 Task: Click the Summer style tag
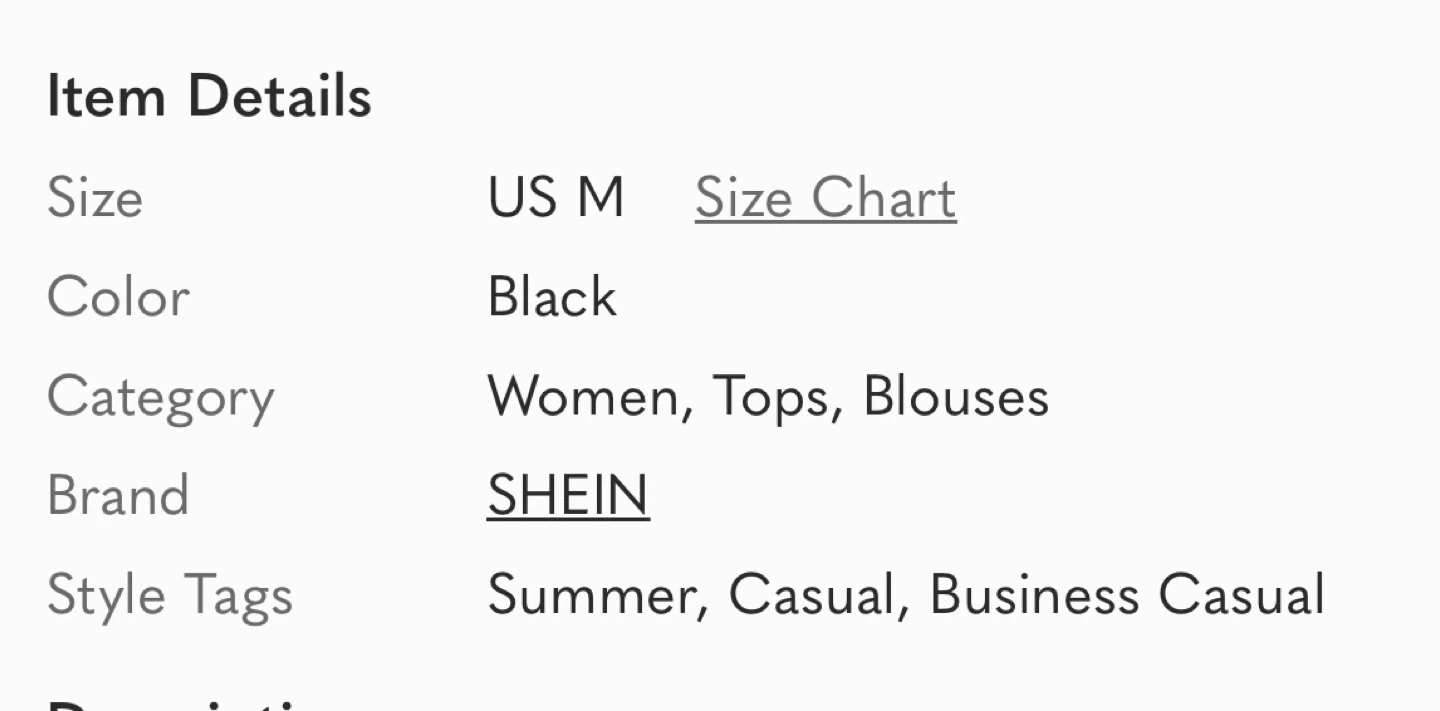pos(590,595)
